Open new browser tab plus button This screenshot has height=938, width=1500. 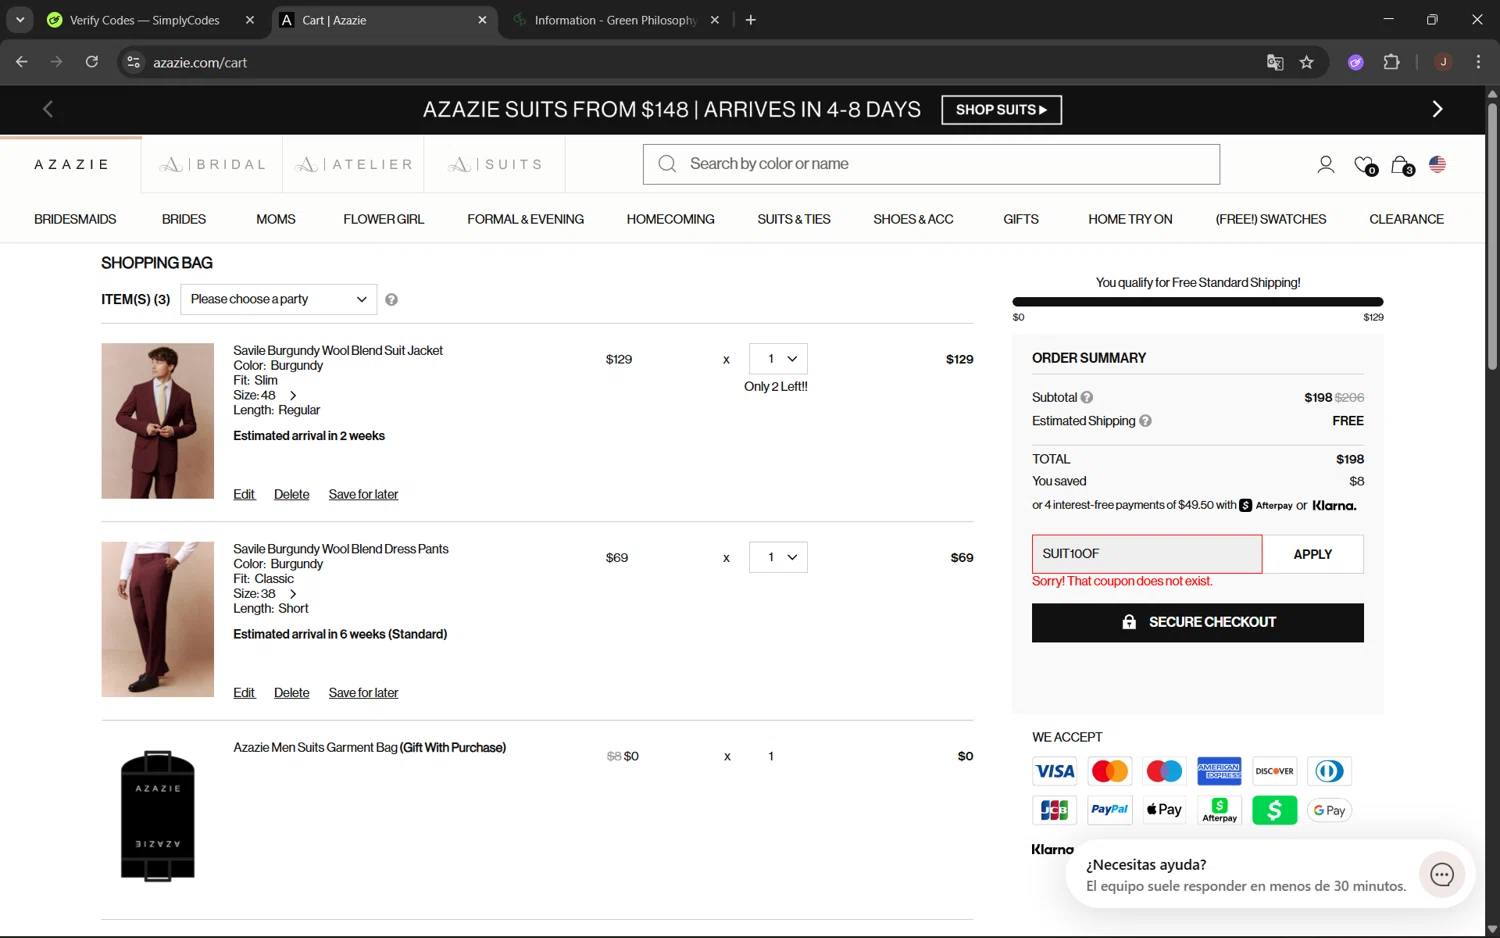pyautogui.click(x=751, y=20)
